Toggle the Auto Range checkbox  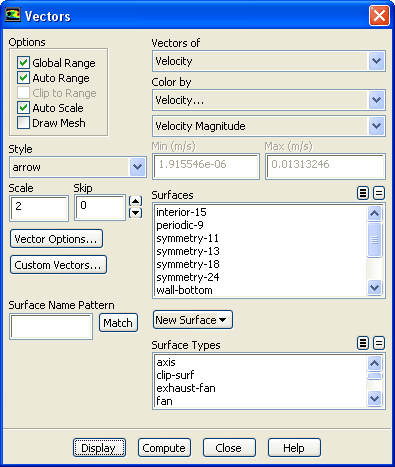coord(23,77)
